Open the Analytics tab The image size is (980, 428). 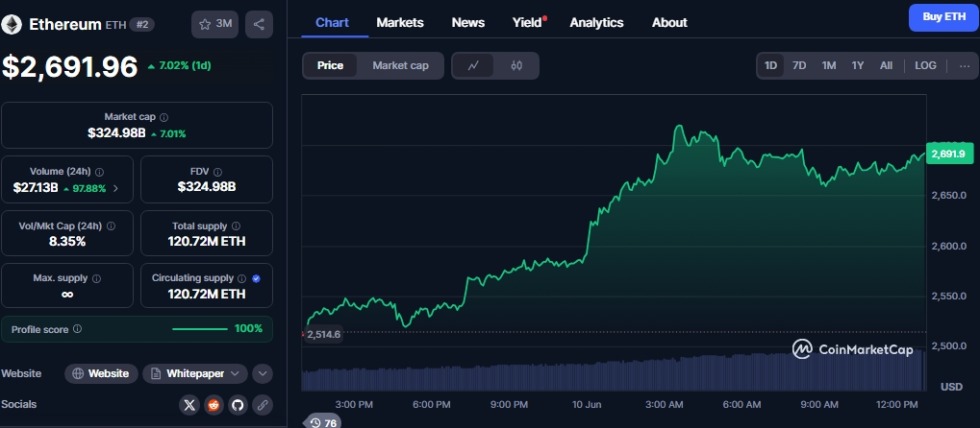(x=596, y=22)
